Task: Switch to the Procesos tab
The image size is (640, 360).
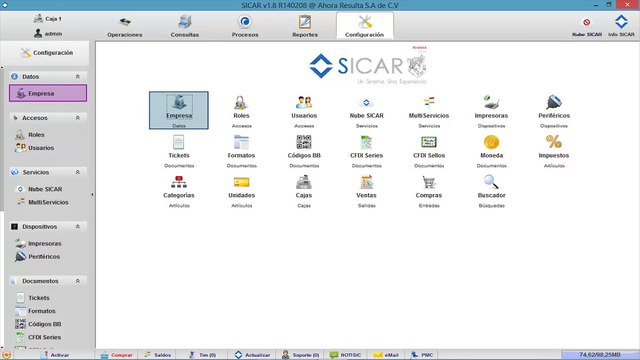Action: coord(245,26)
